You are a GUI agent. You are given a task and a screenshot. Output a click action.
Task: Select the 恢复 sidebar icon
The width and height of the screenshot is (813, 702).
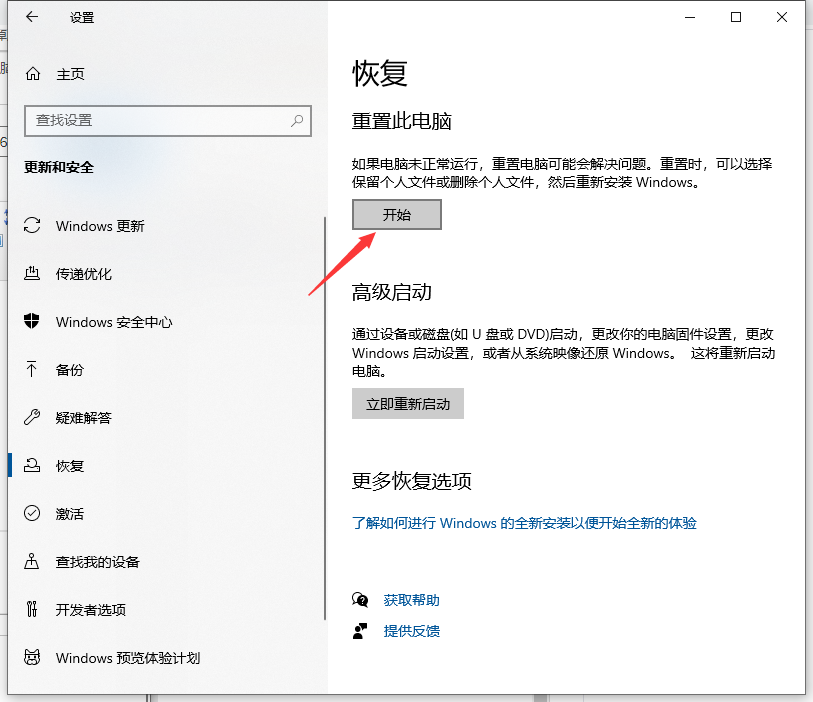(33, 466)
